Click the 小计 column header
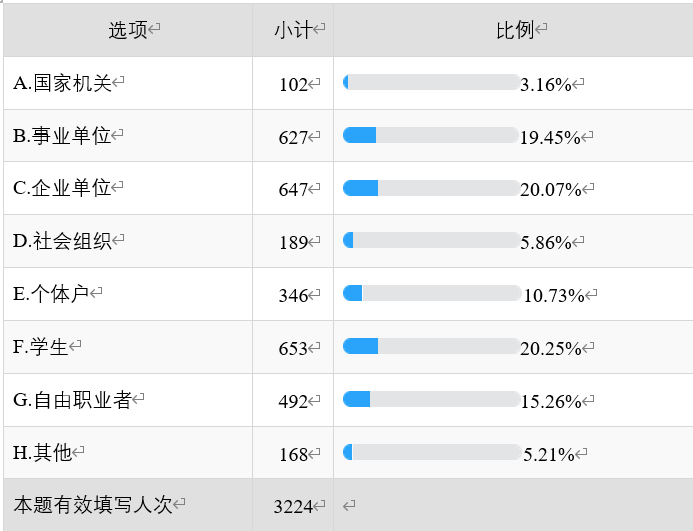The width and height of the screenshot is (693, 531). click(293, 30)
